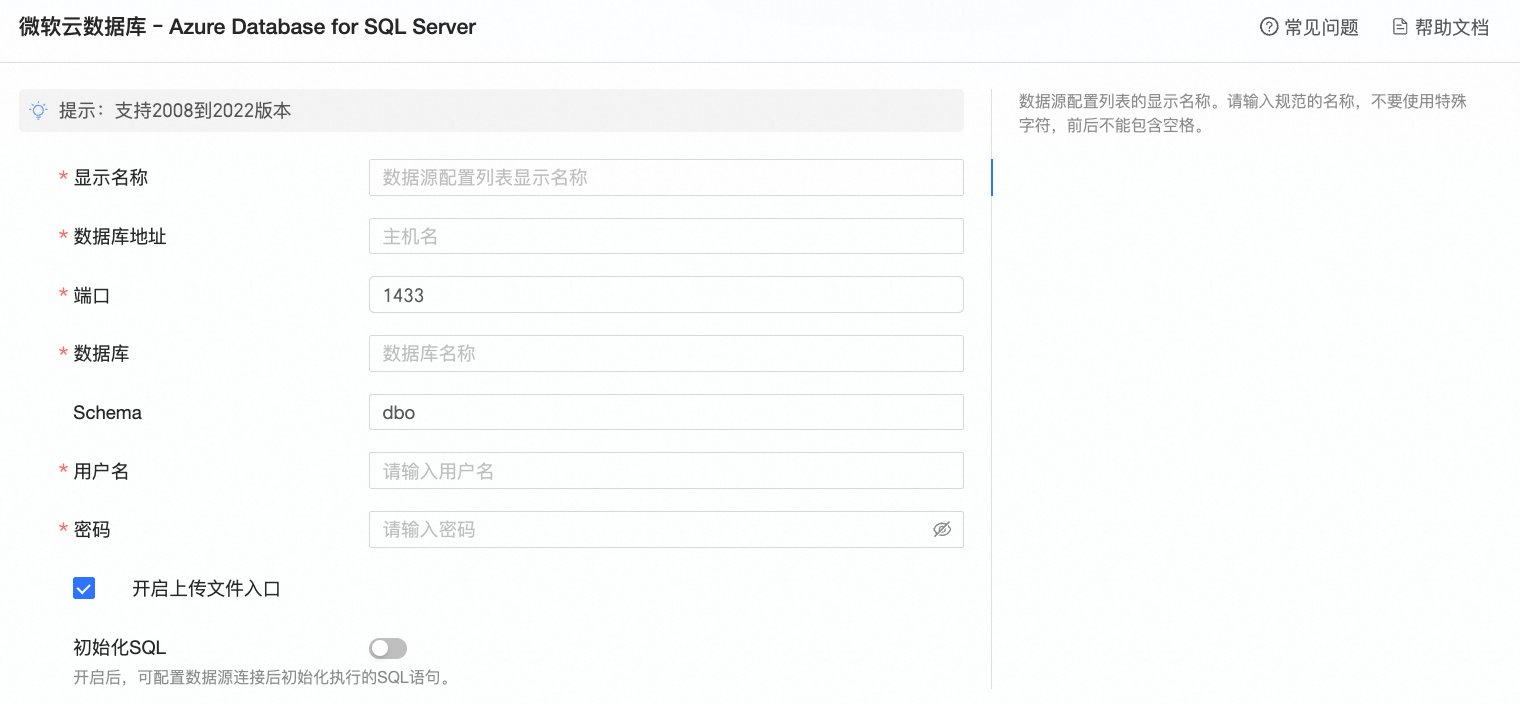Uncheck the 开启上传文件入口 checkbox
The width and height of the screenshot is (1520, 704).
coord(84,588)
